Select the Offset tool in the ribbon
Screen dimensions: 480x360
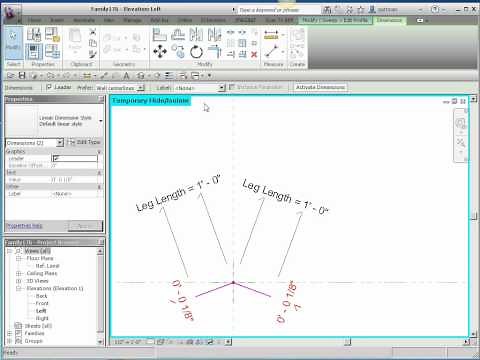[178, 35]
